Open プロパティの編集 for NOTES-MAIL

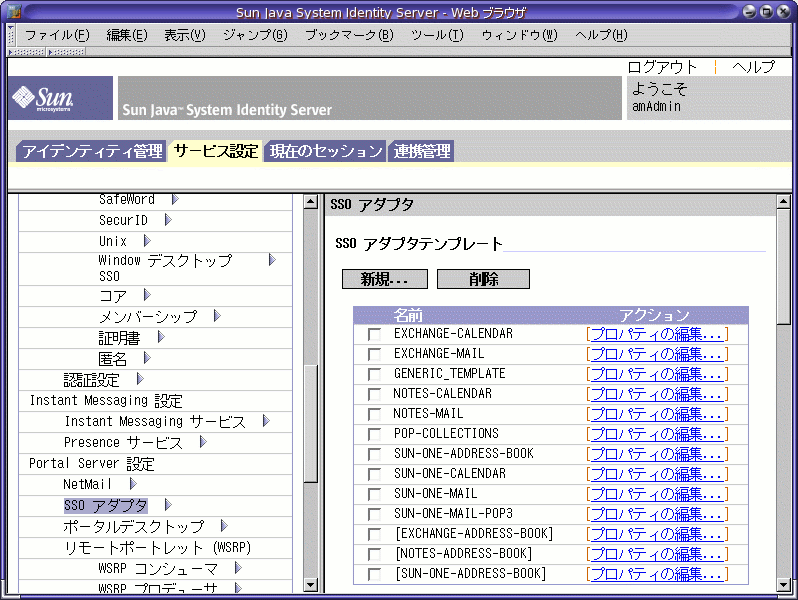click(657, 414)
